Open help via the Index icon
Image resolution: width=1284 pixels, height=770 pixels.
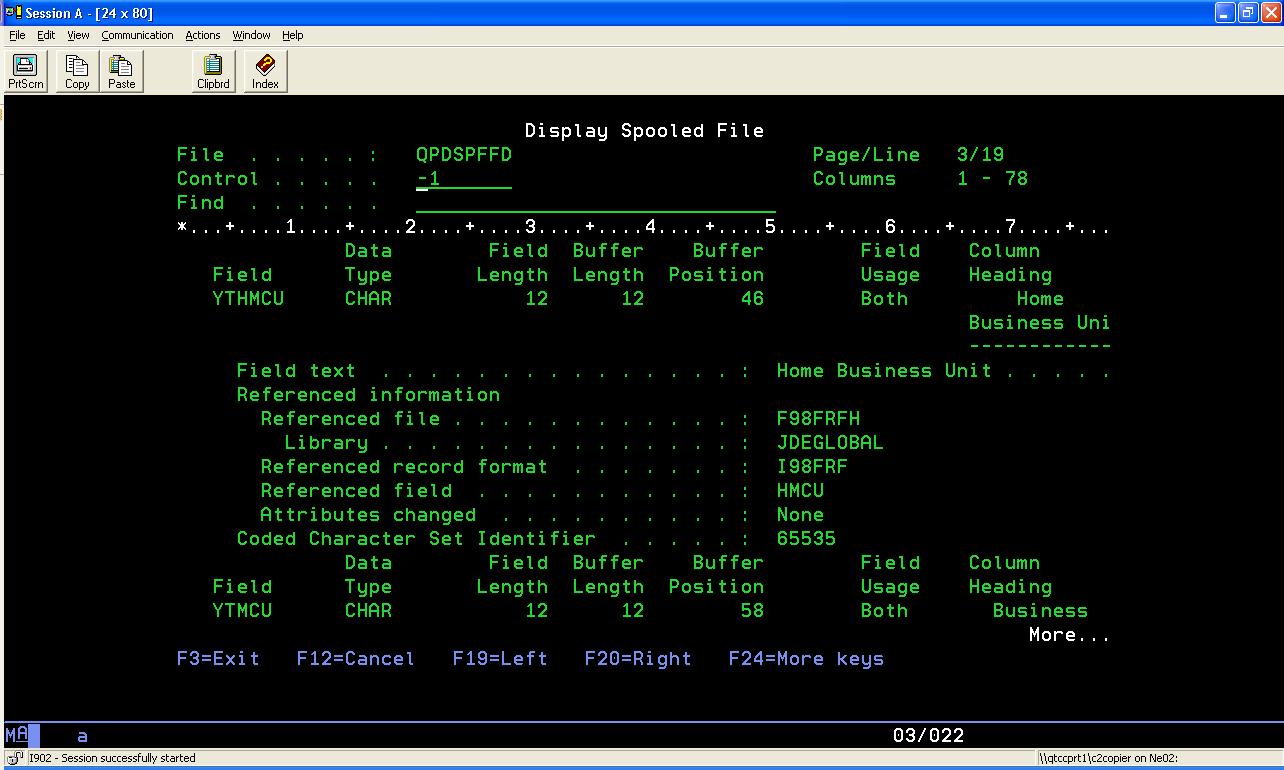pos(264,70)
